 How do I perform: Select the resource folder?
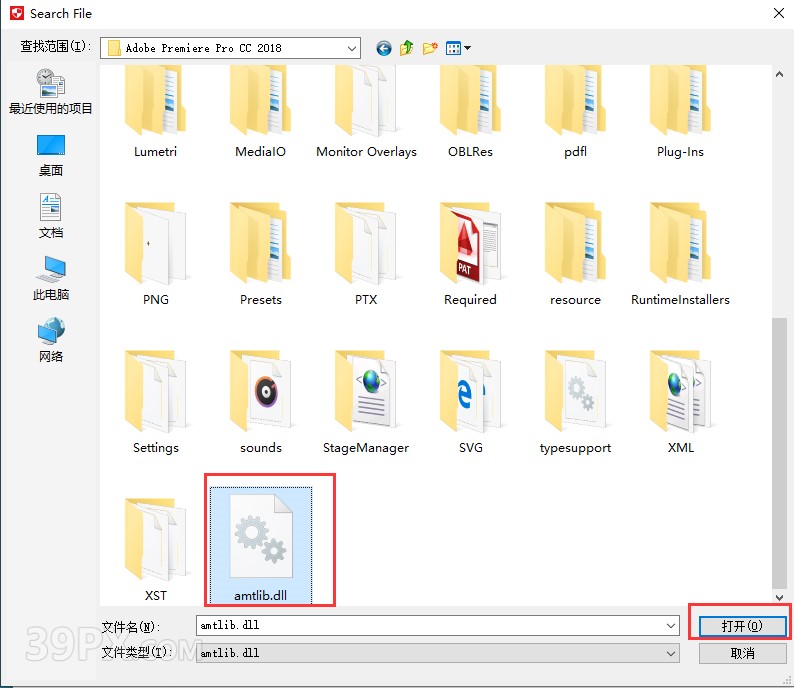(x=575, y=254)
